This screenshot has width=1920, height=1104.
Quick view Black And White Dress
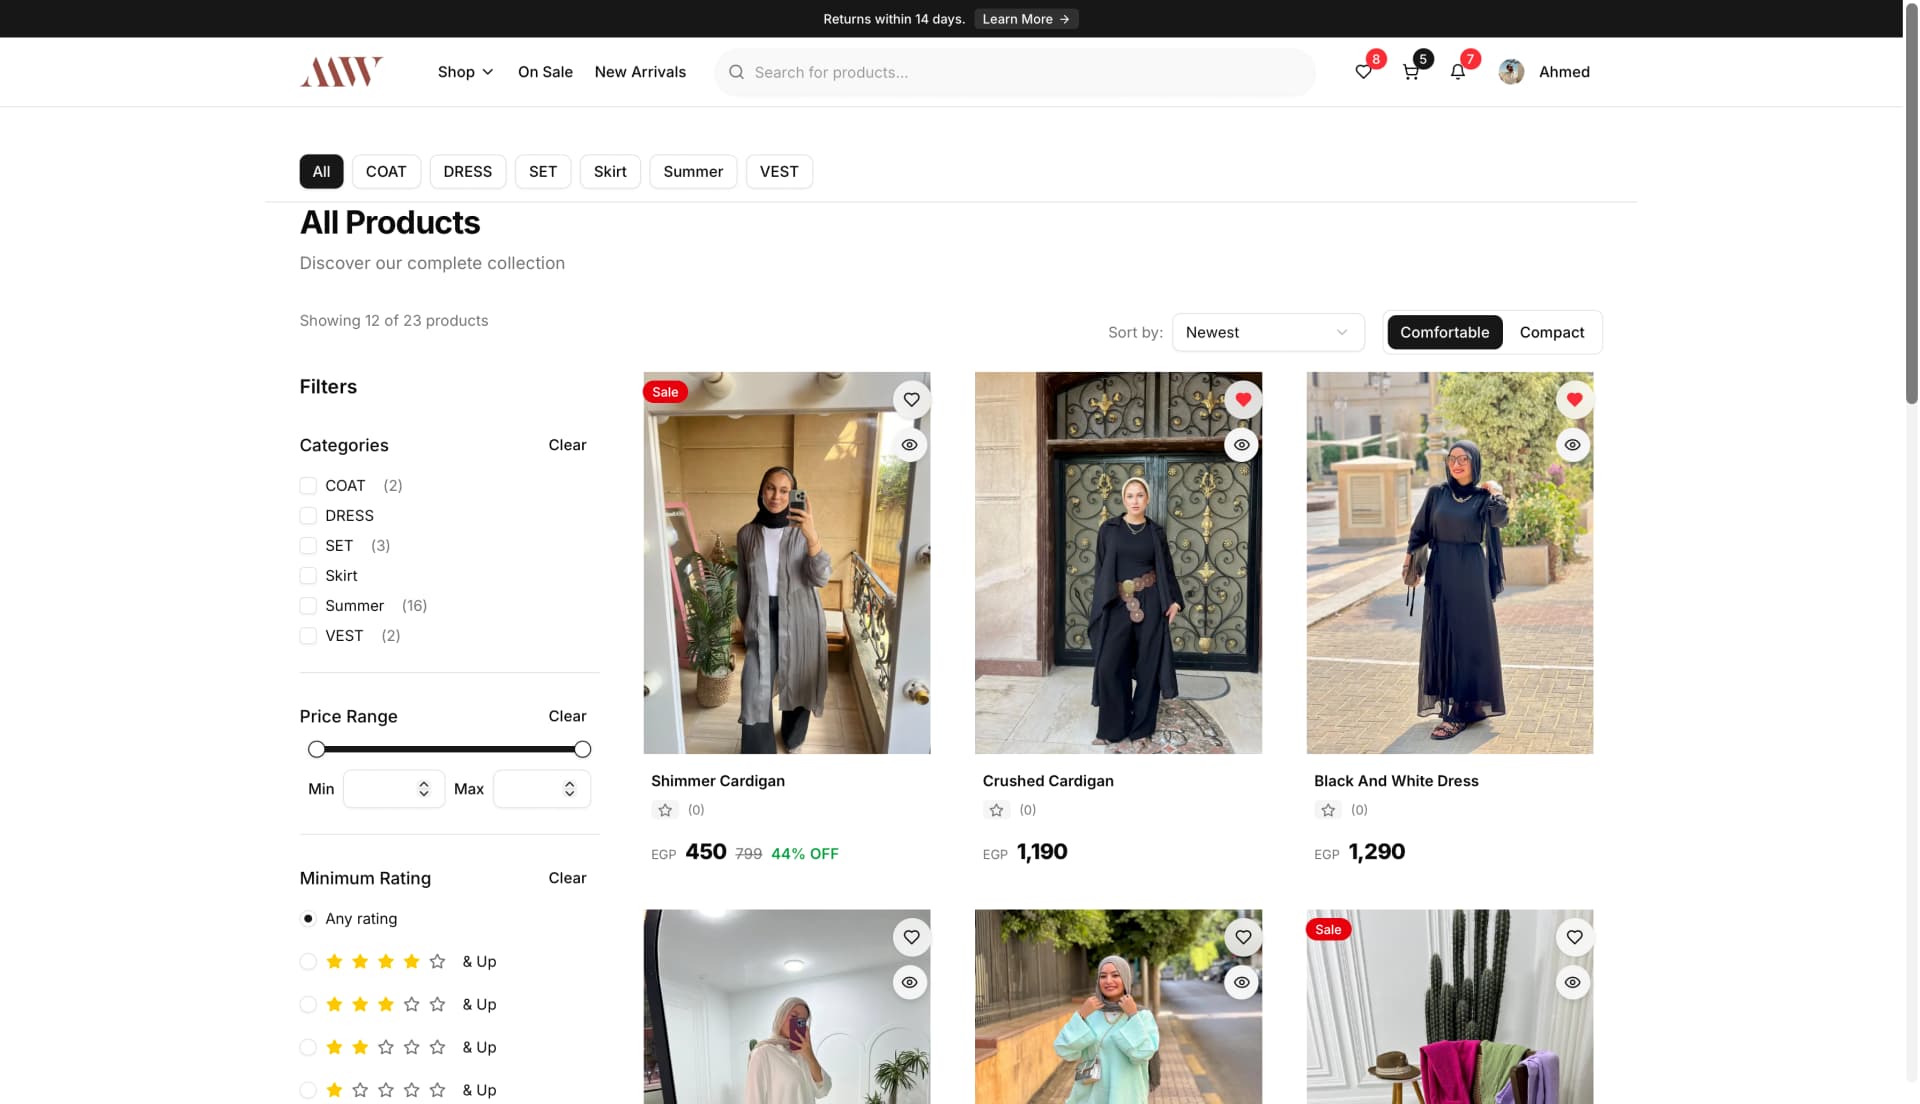(x=1572, y=445)
